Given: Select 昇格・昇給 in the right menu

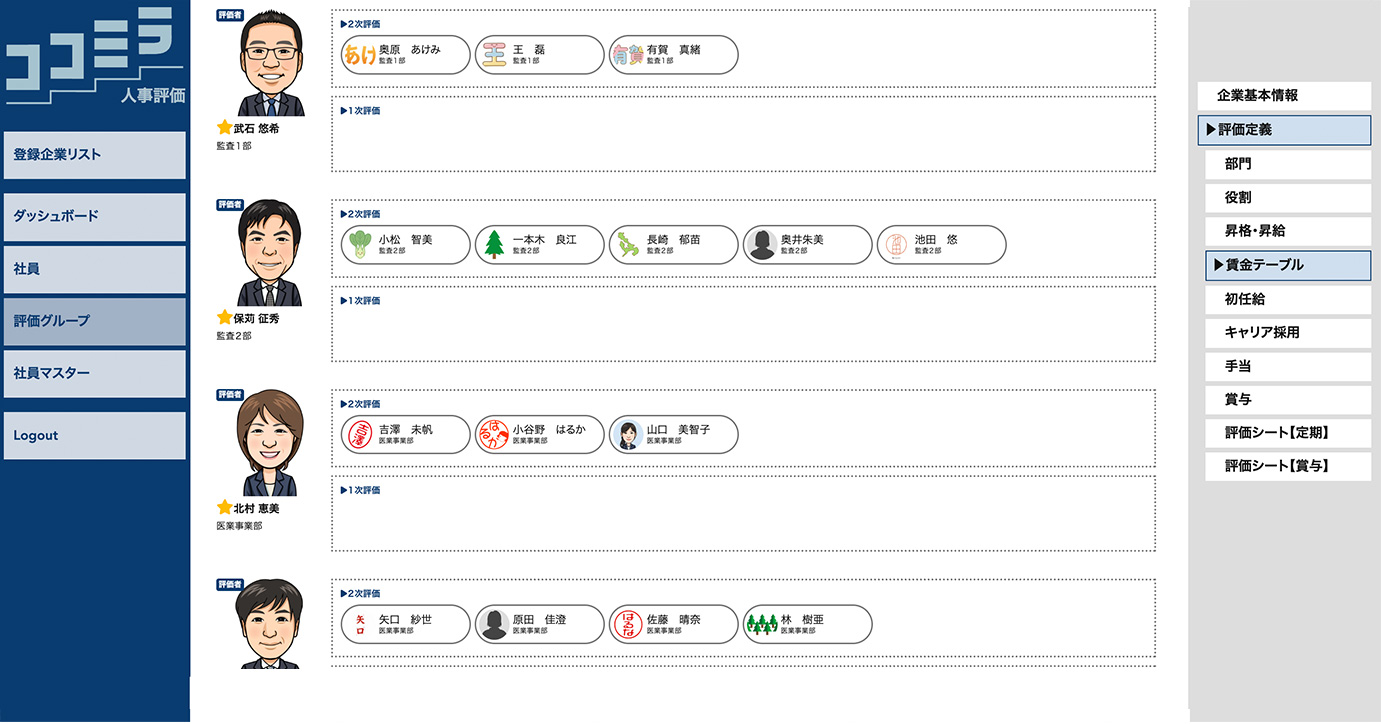Looking at the screenshot, I should [x=1287, y=231].
